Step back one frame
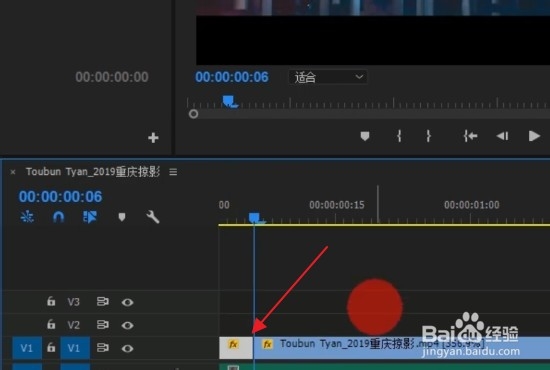 (502, 136)
